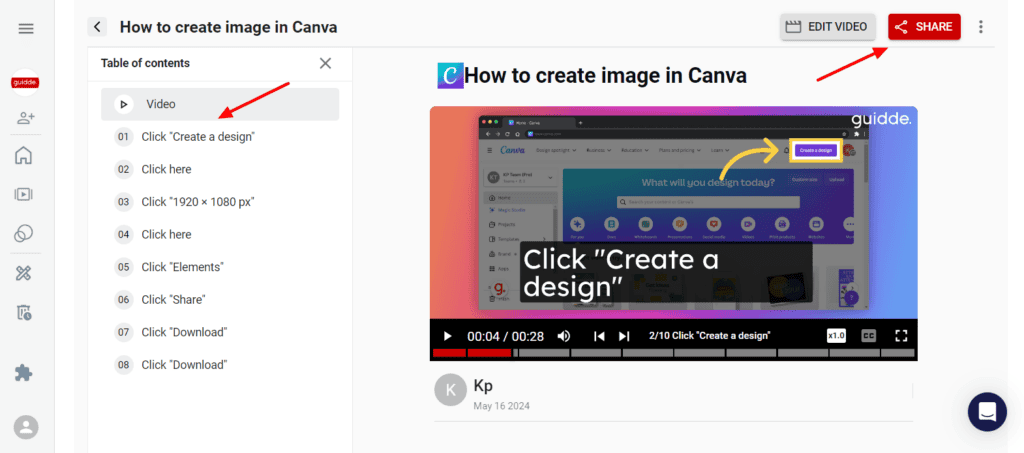Open the puzzle piece extensions icon

(x=24, y=373)
